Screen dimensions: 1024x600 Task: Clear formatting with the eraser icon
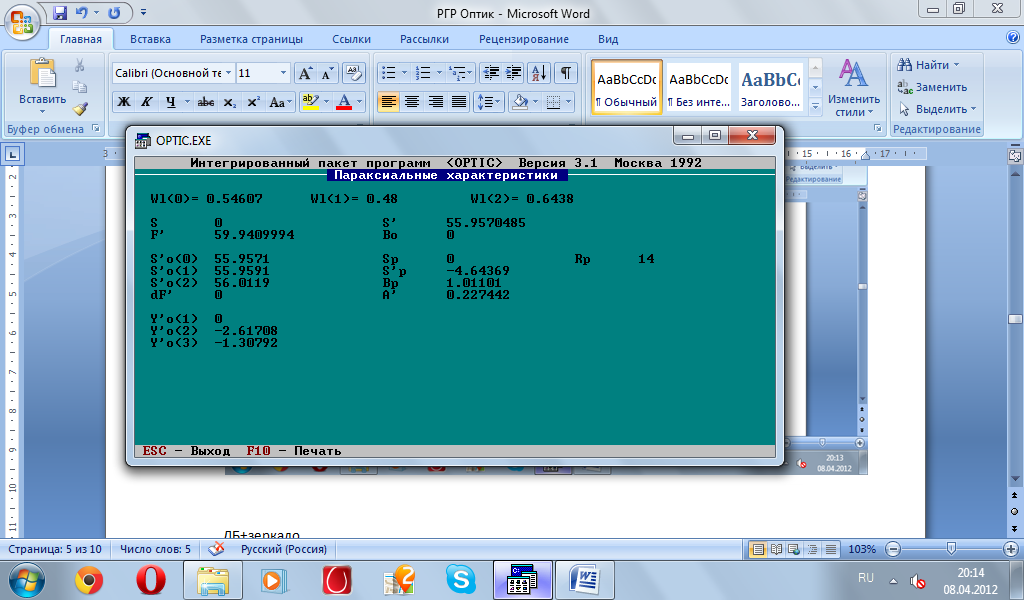(353, 73)
